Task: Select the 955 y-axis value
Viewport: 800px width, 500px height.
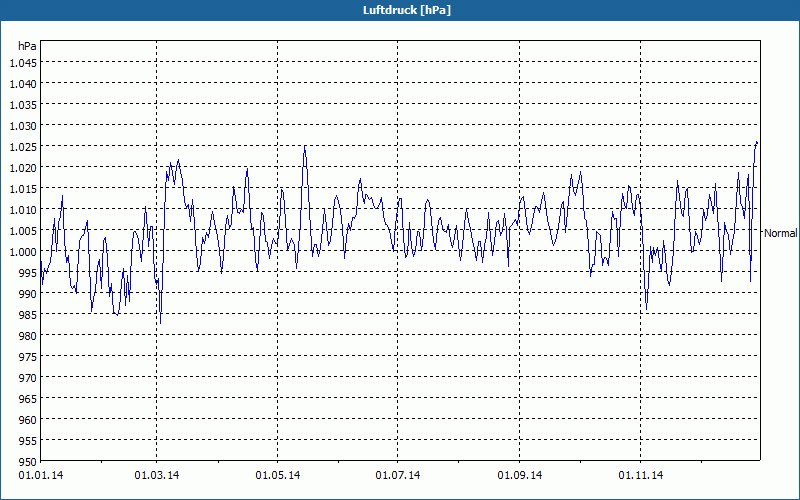Action: 28,440
